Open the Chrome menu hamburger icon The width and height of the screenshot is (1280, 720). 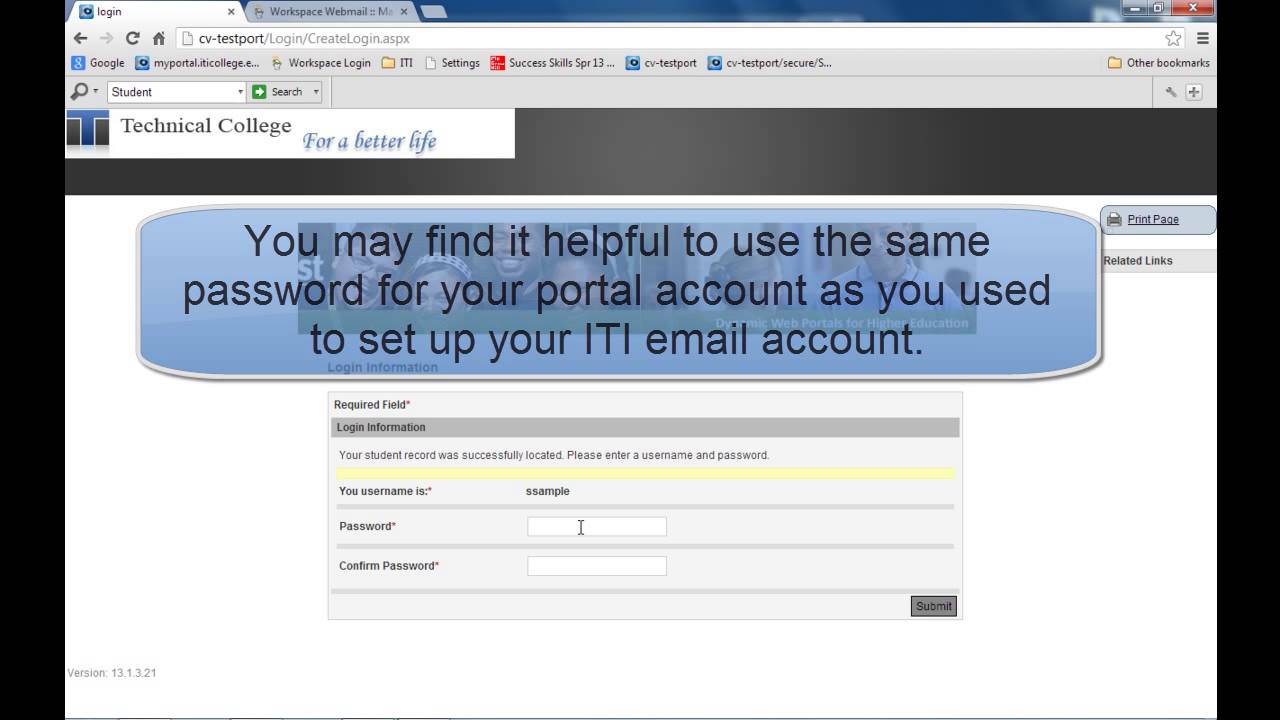(x=1203, y=38)
